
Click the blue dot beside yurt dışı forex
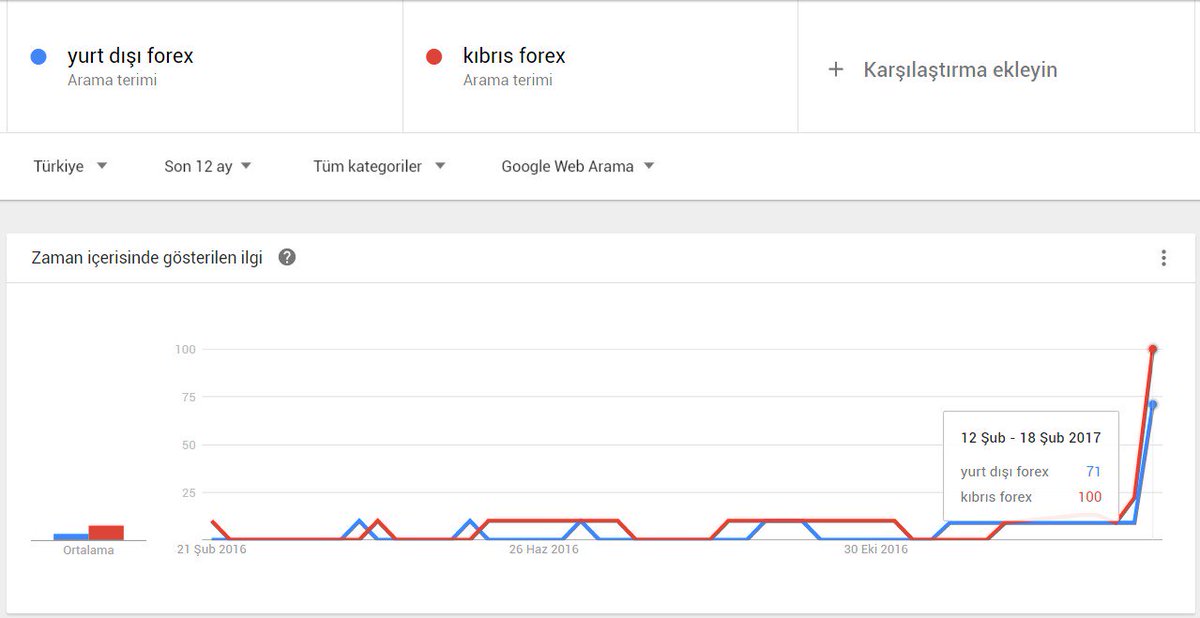pyautogui.click(x=39, y=57)
